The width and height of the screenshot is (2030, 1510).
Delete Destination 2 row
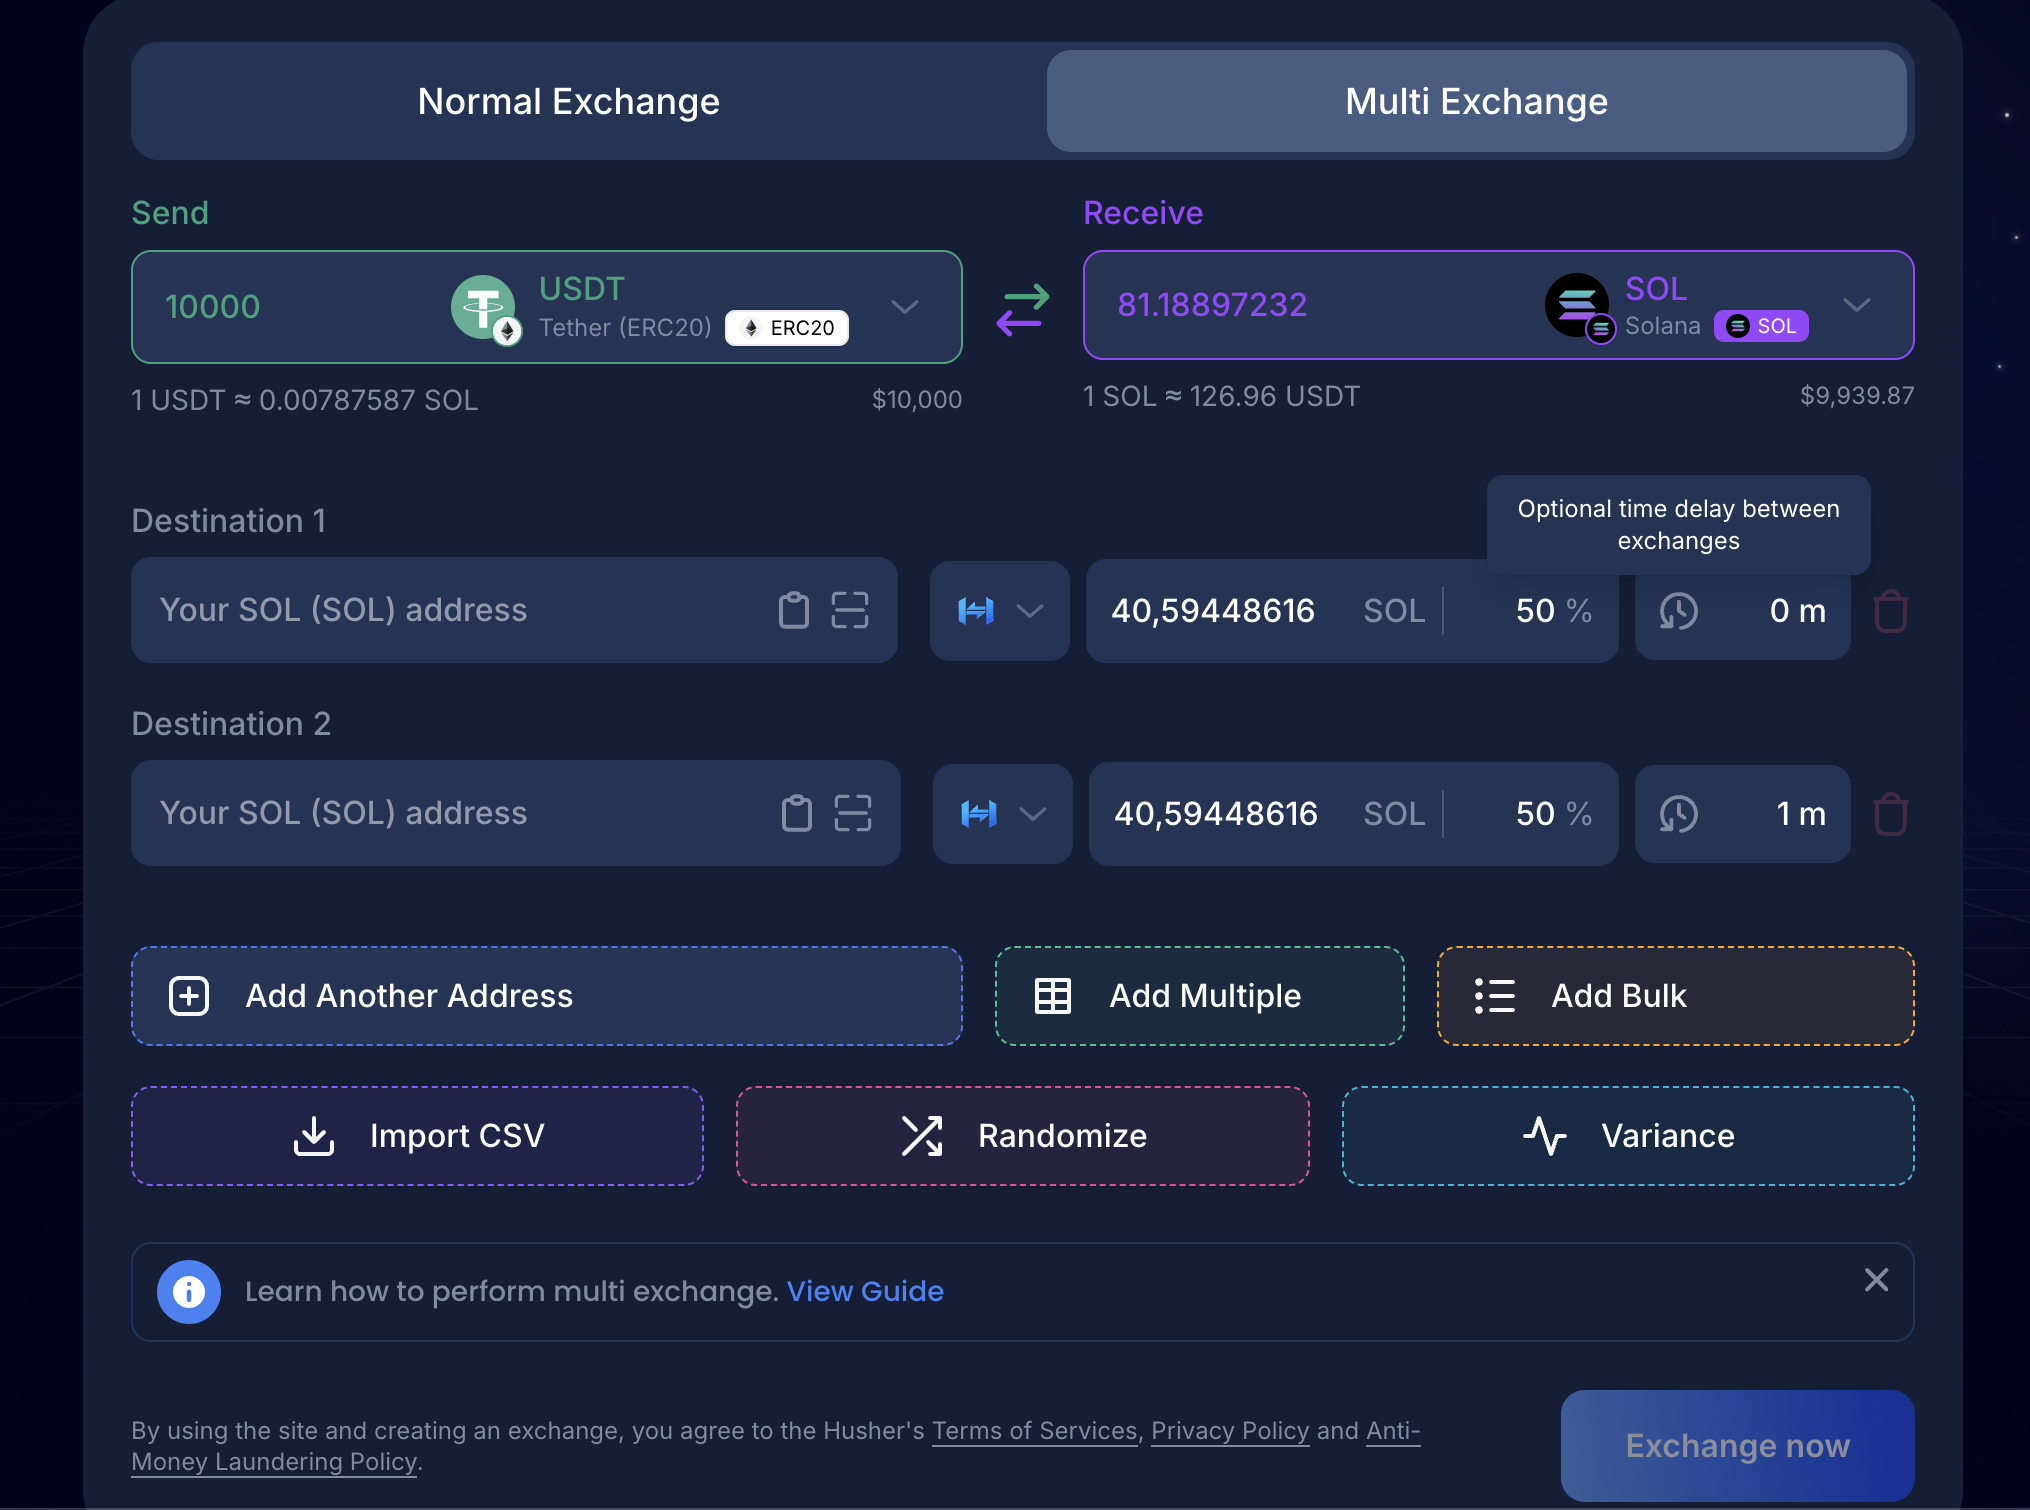1890,814
